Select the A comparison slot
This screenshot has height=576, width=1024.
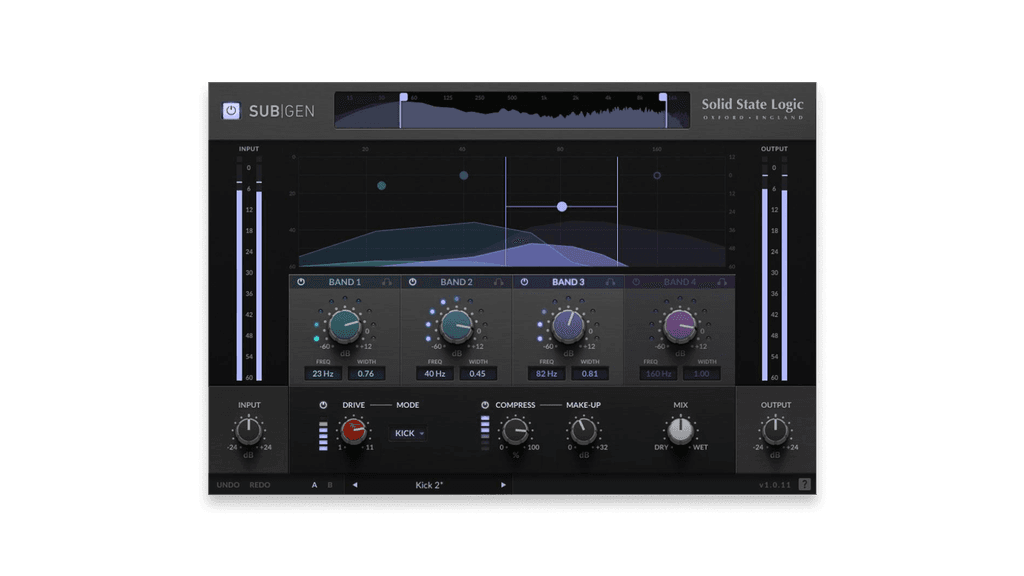click(x=313, y=485)
